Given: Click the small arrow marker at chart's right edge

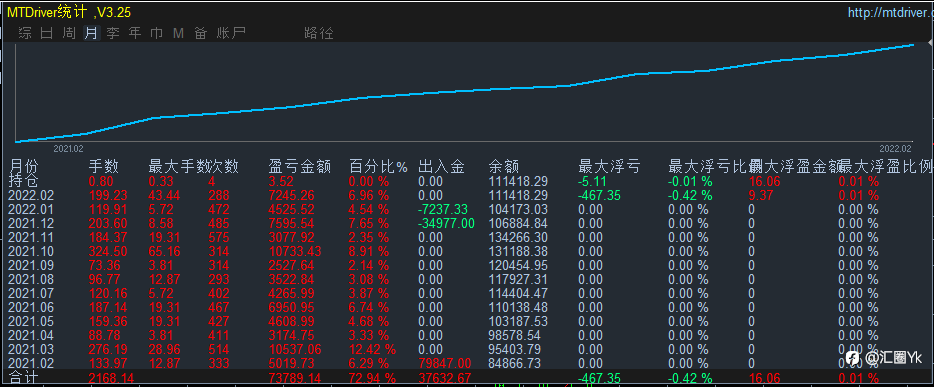Looking at the screenshot, I should pos(930,43).
